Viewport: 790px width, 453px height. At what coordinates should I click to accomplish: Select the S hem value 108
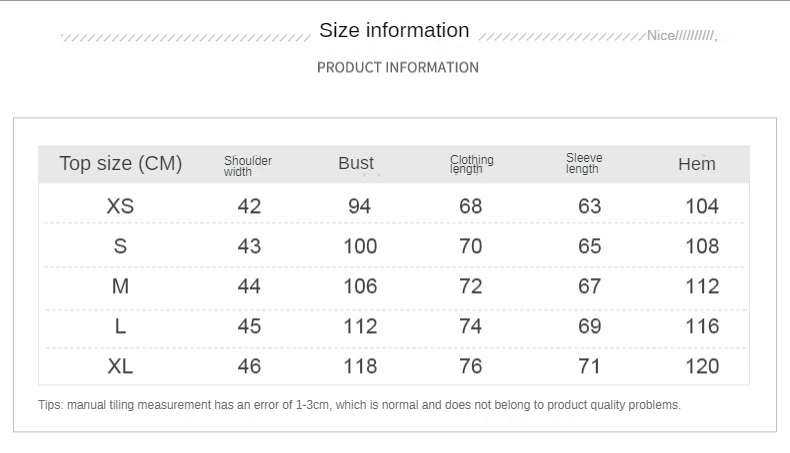click(702, 246)
